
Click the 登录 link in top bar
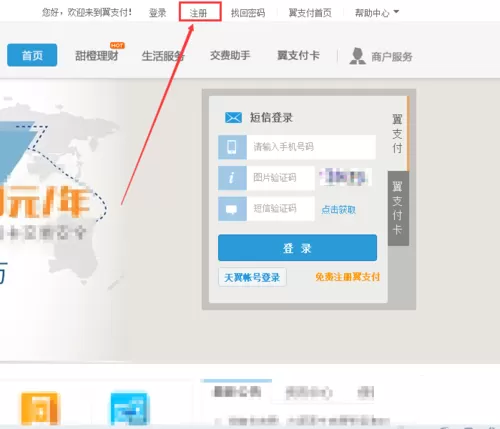157,13
